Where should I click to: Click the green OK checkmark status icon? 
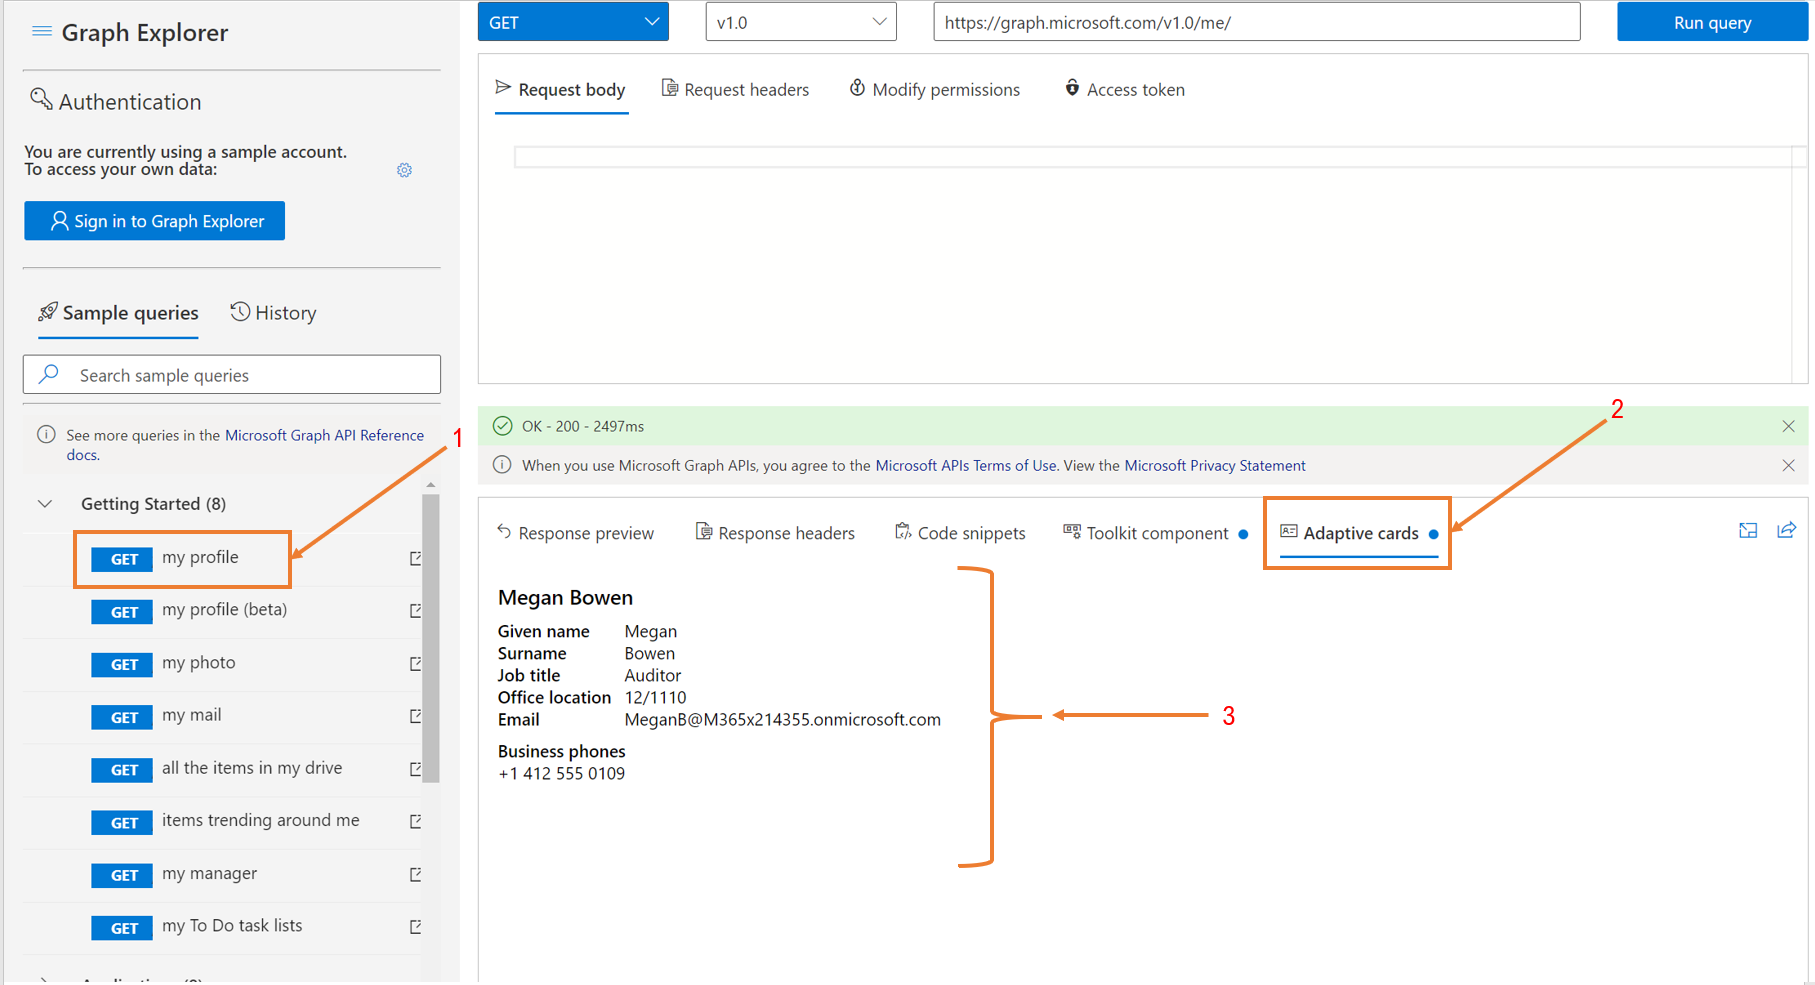(502, 426)
